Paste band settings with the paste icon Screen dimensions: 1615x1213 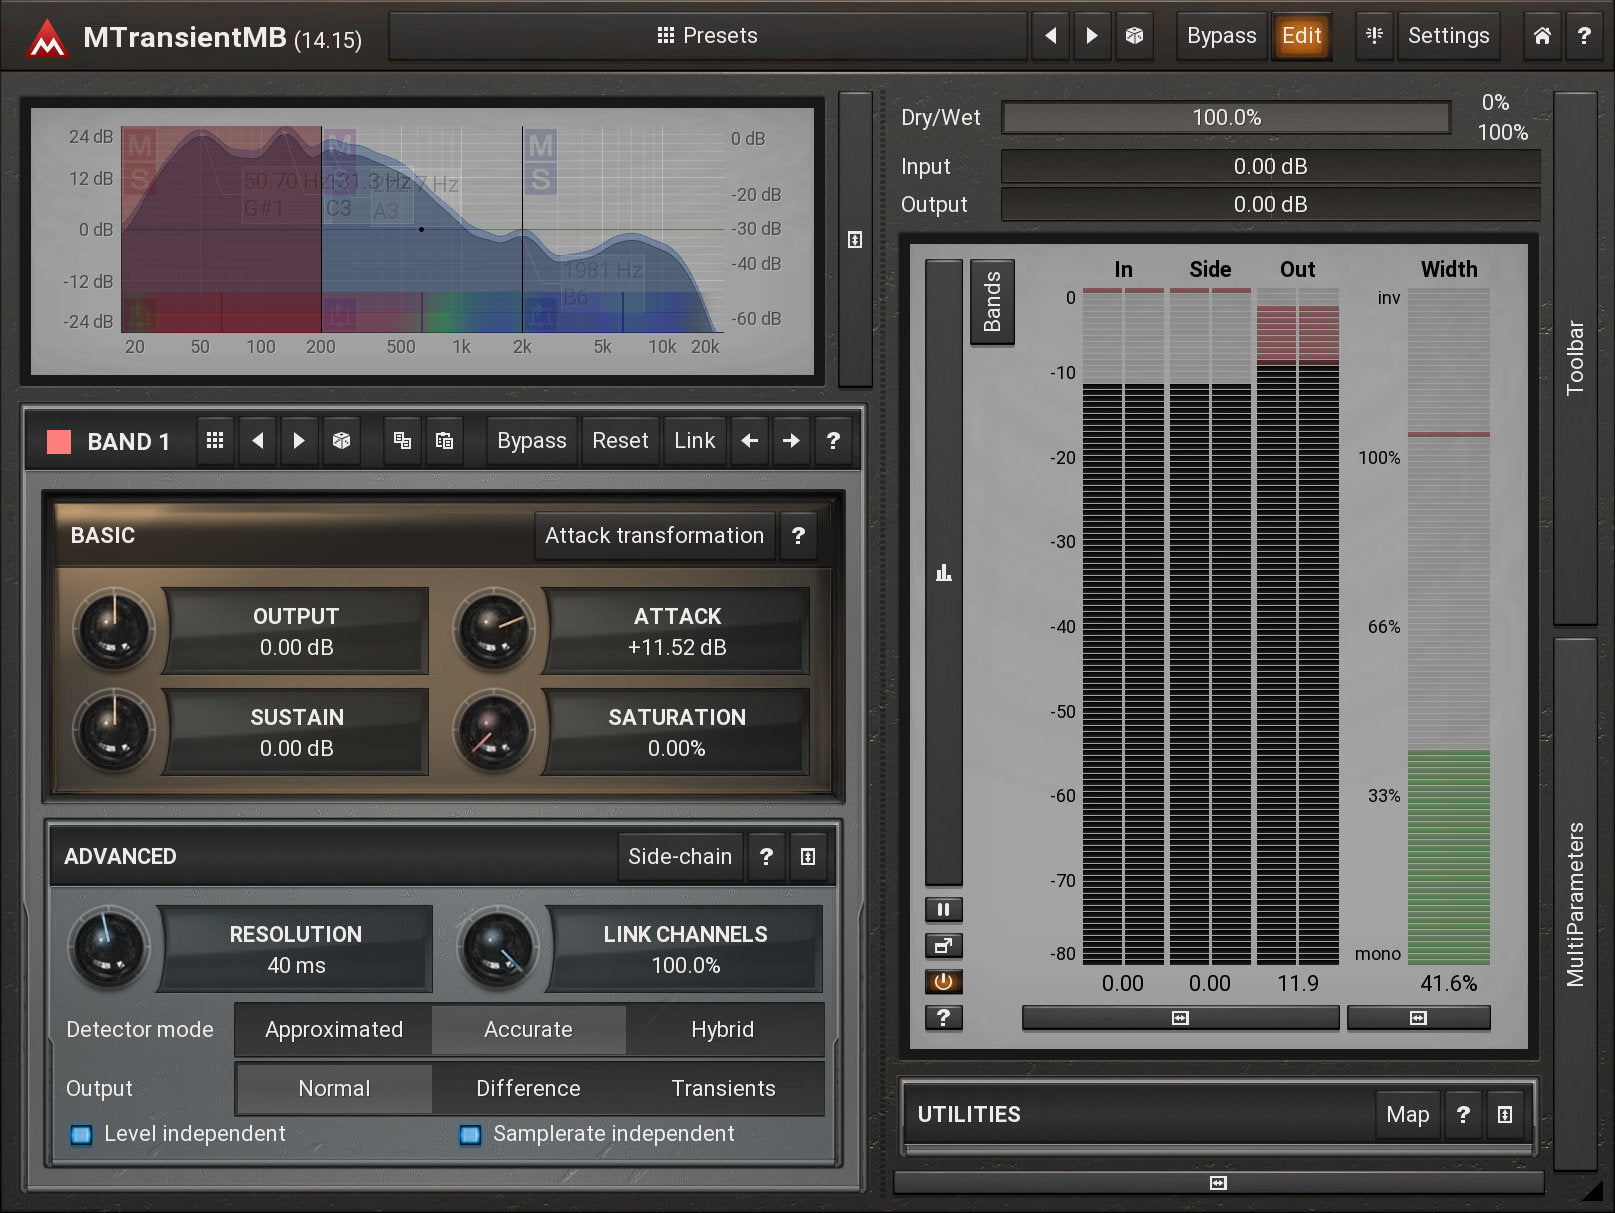(445, 441)
